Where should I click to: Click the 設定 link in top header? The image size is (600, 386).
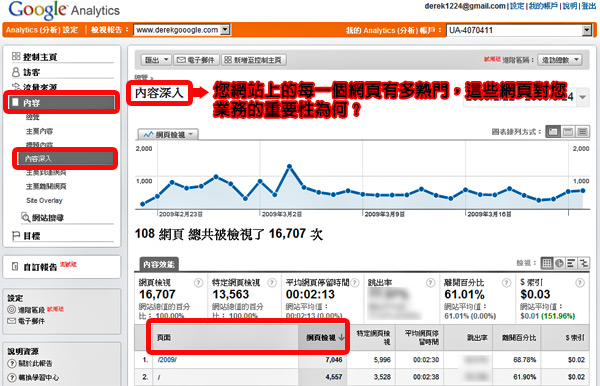[517, 6]
